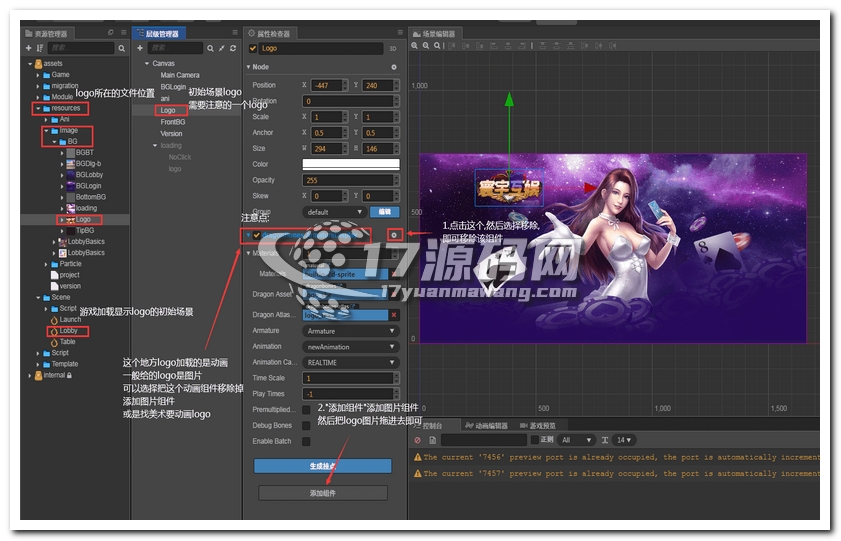
Task: Click the blue 编辑 button beside Group
Action: (385, 212)
